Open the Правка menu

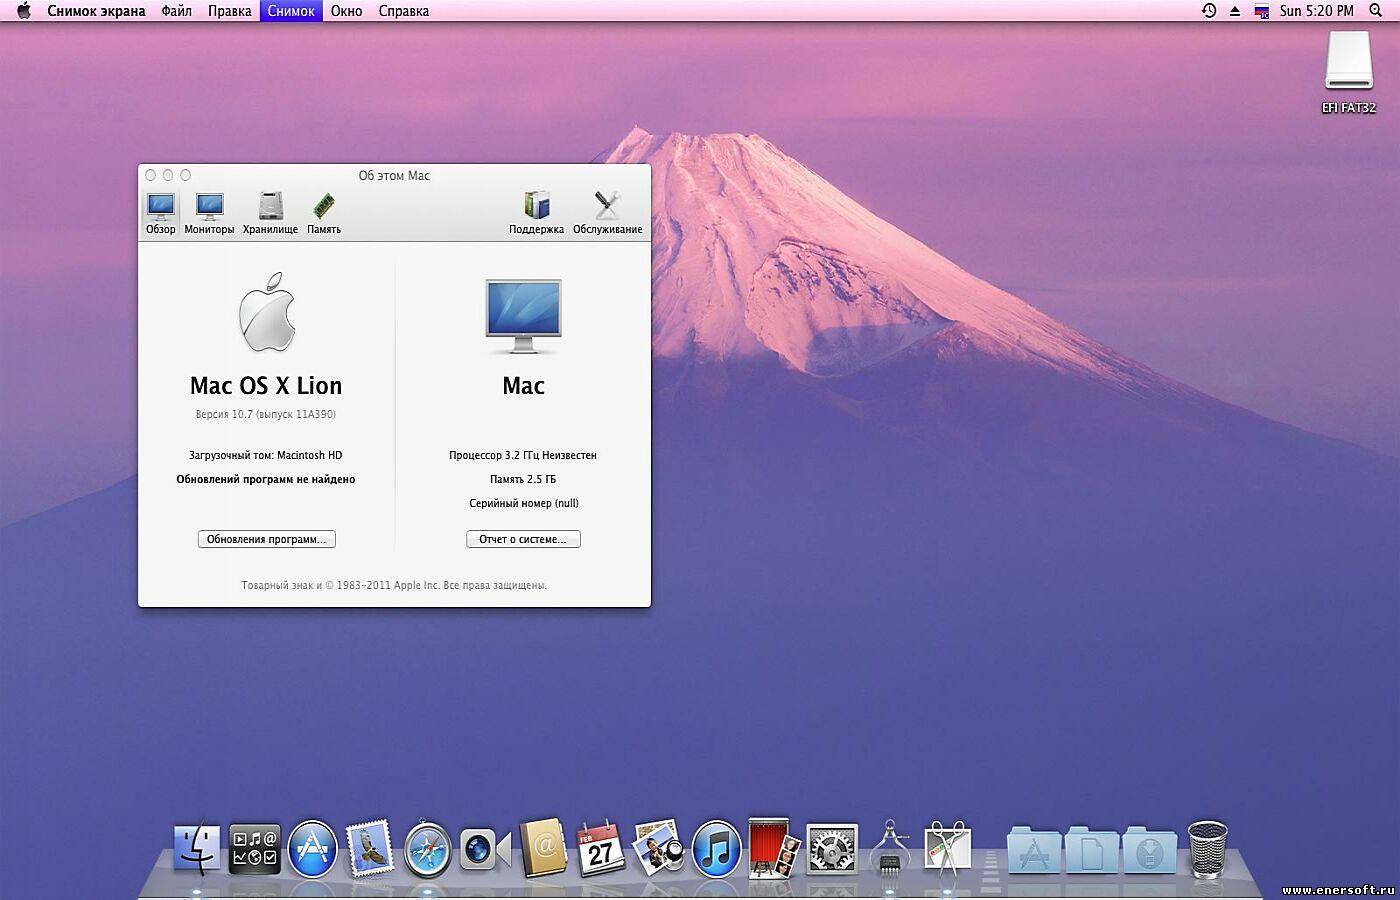229,11
